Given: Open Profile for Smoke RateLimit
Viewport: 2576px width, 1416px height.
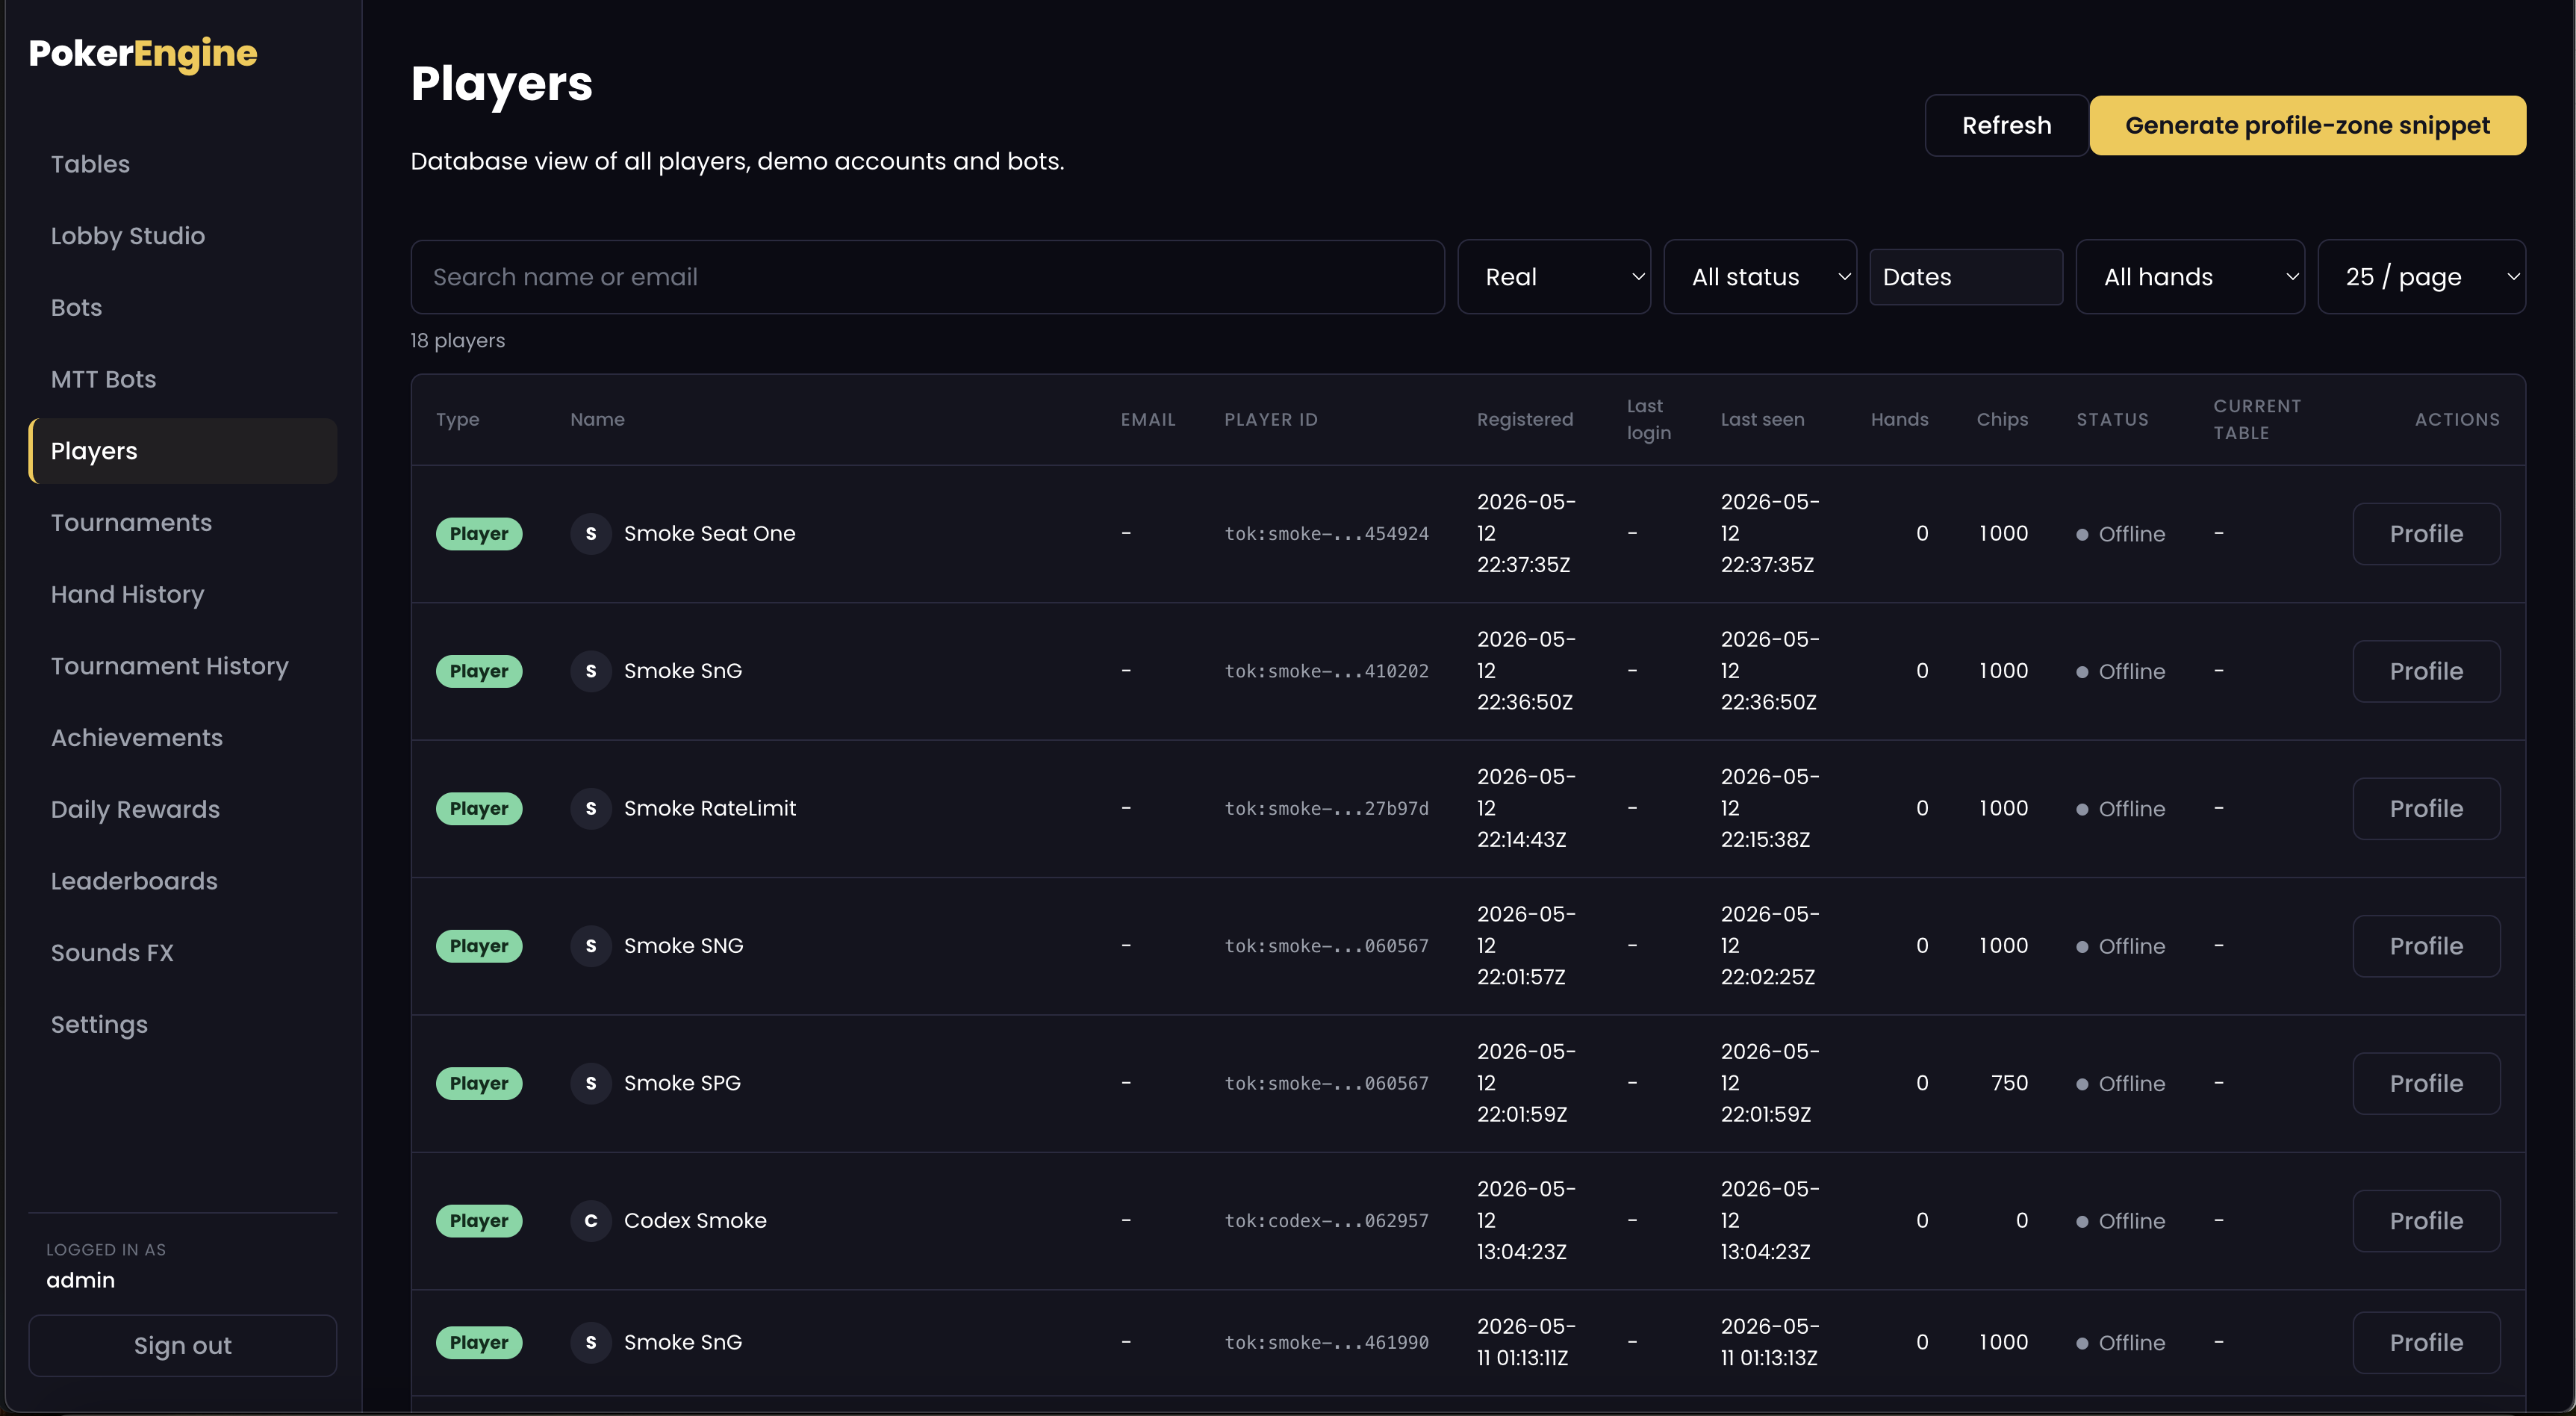Looking at the screenshot, I should tap(2426, 809).
